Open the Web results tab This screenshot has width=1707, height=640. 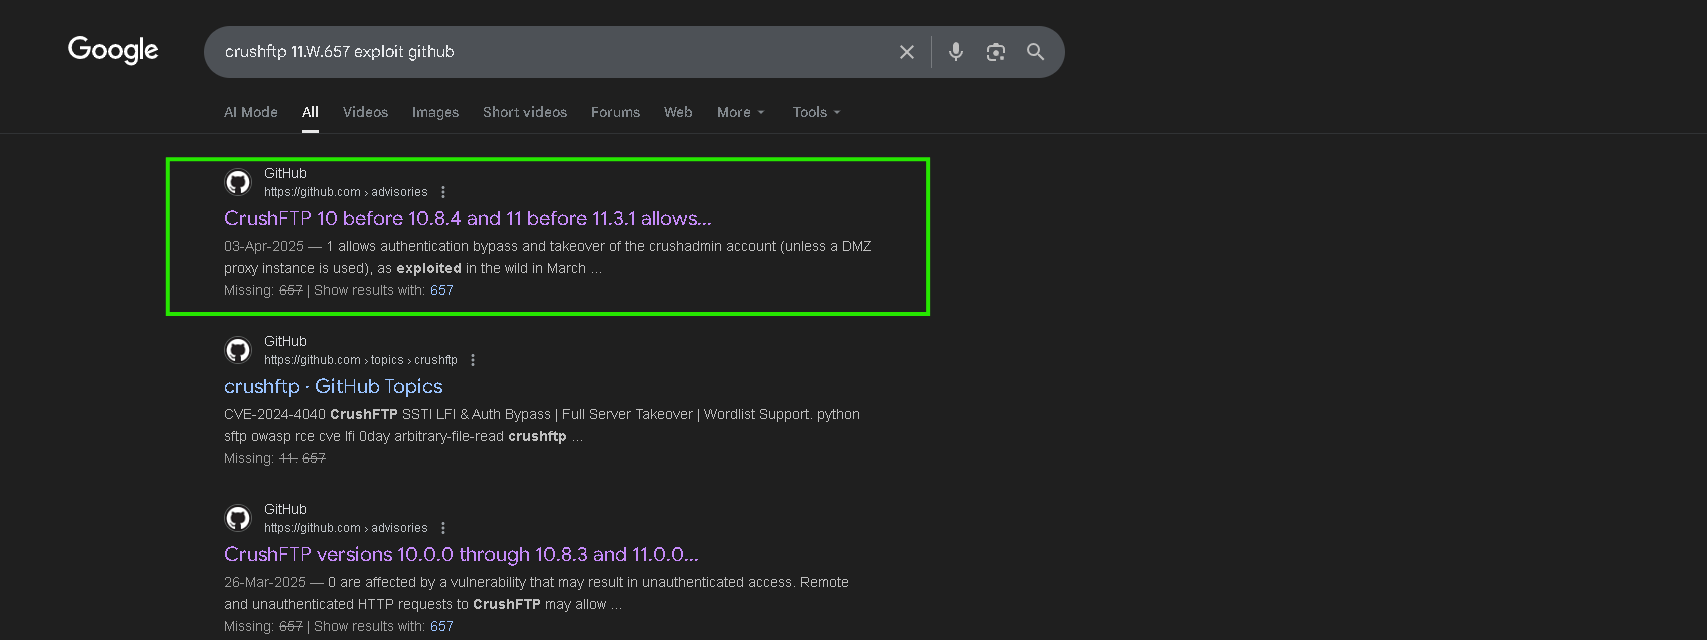[x=678, y=112]
